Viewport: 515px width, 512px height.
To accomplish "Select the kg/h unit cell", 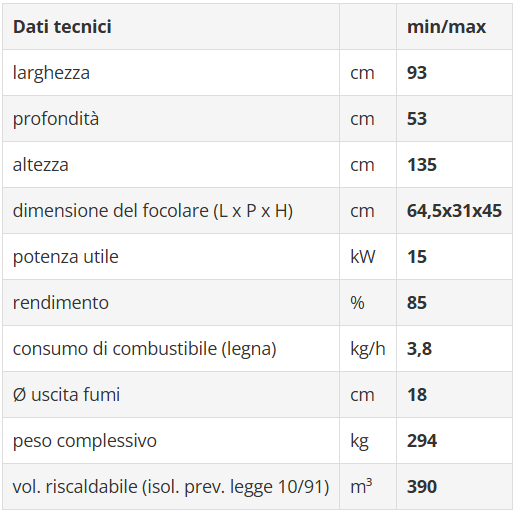I will point(368,349).
